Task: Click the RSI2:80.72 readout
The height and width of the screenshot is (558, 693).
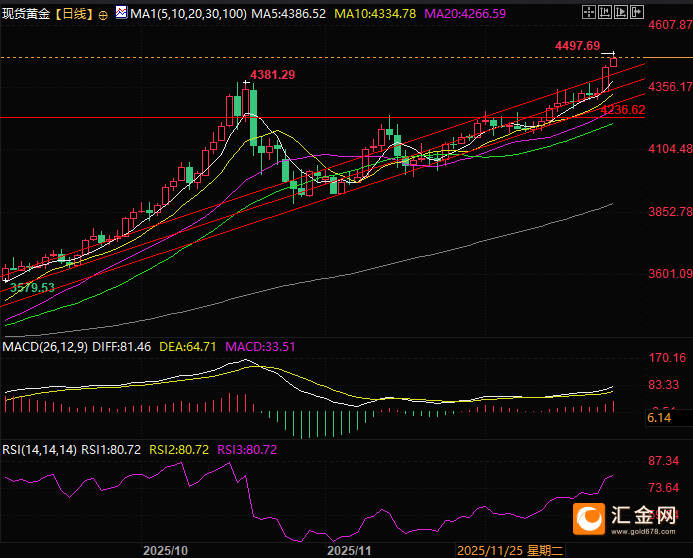Action: click(x=179, y=450)
